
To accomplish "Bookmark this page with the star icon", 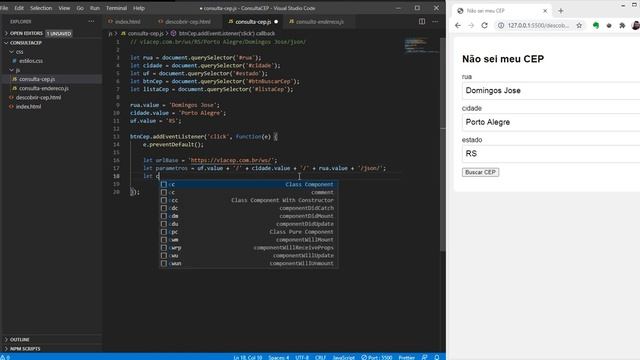I will coord(579,25).
